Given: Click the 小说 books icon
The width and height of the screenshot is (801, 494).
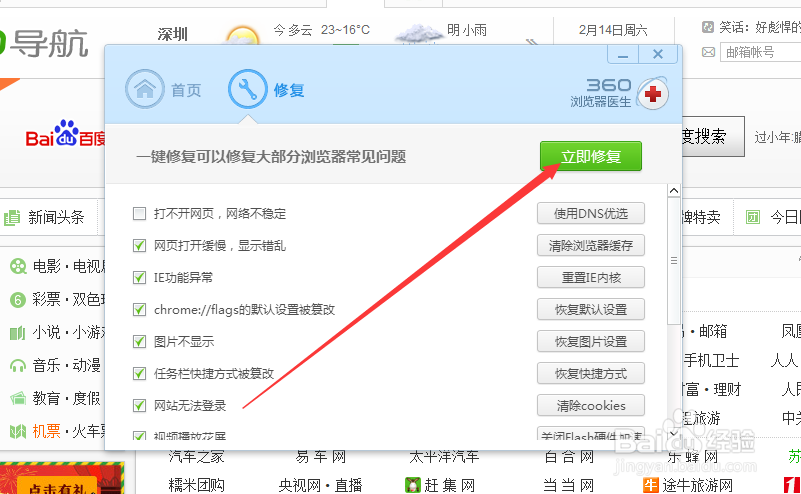Looking at the screenshot, I should (18, 333).
